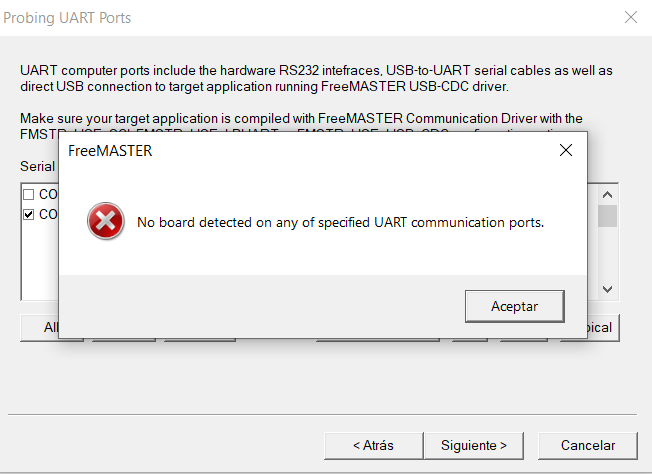Click empty area in serial port list
The image size is (652, 474).
pyautogui.click(x=40, y=270)
